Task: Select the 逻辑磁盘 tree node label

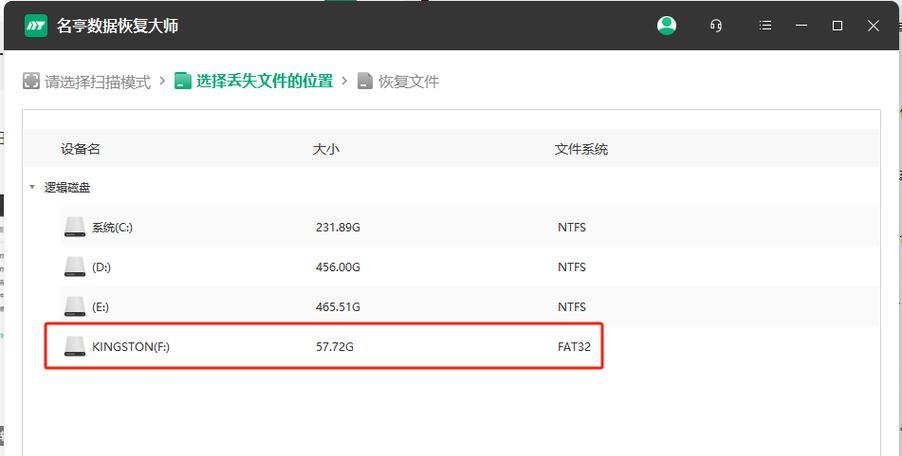Action: point(67,187)
